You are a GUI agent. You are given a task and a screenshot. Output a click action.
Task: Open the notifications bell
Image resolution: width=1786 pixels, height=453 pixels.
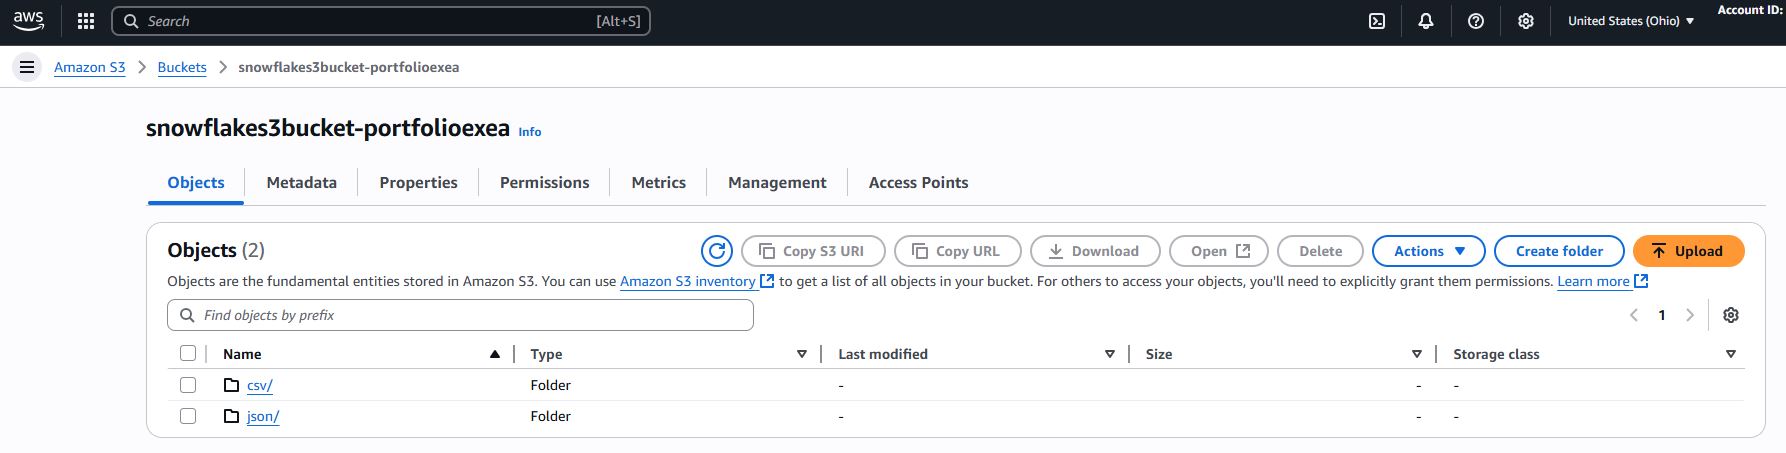coord(1426,21)
